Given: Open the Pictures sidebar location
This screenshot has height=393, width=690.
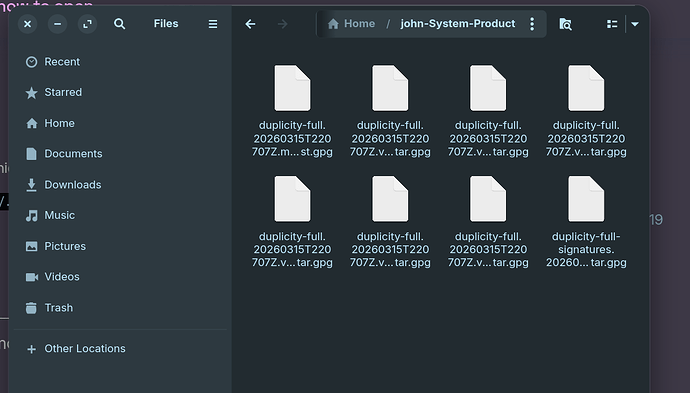Looking at the screenshot, I should point(120,246).
